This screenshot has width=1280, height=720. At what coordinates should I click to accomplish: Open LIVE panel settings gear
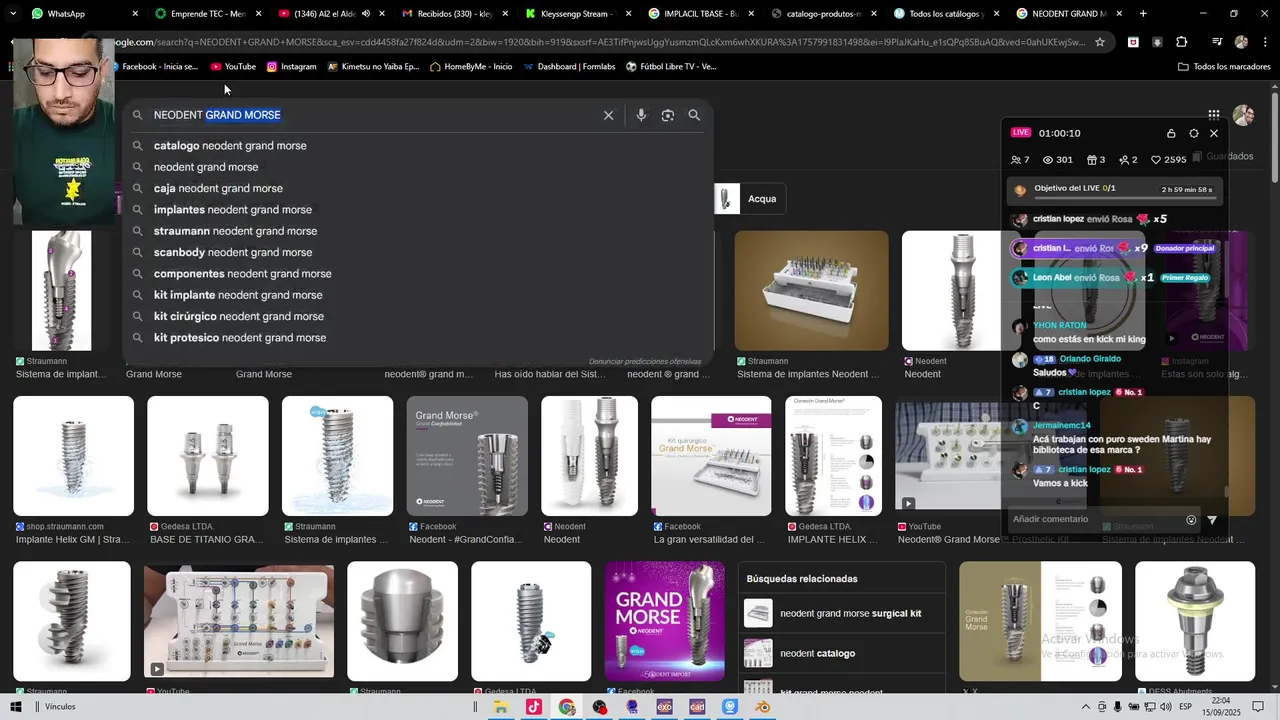click(1193, 133)
